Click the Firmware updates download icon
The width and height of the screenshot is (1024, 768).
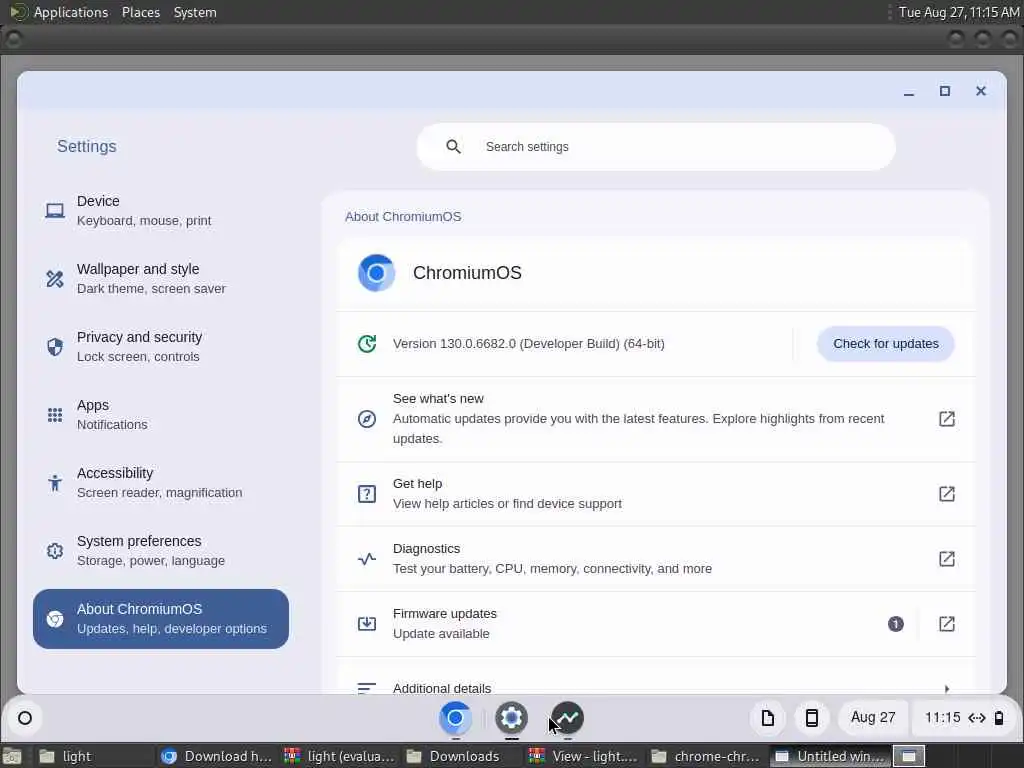(367, 624)
